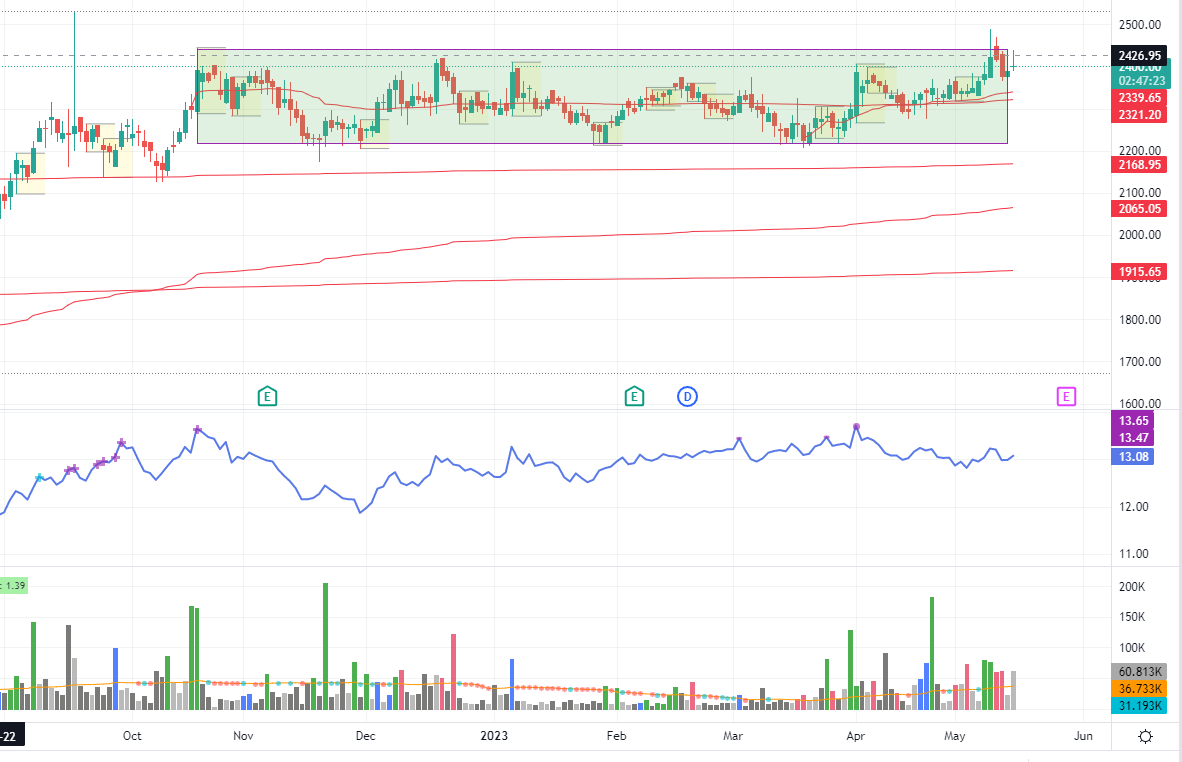Click the 36.733K orange volume average value
The image size is (1182, 762).
point(1139,688)
